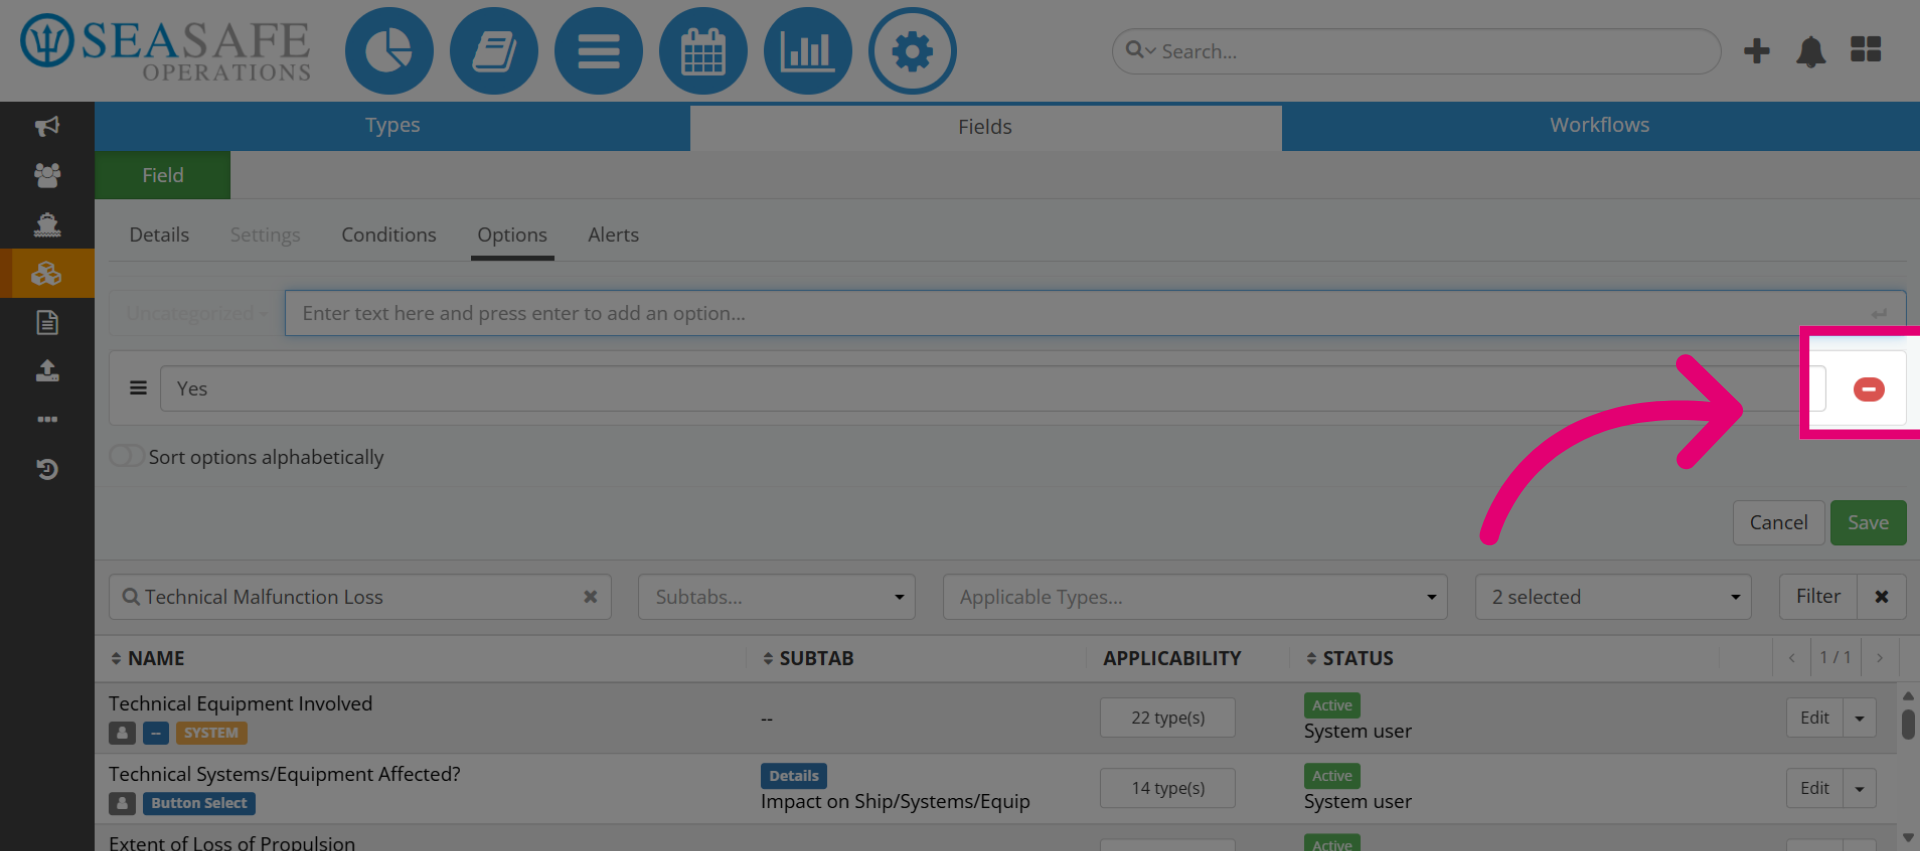
Task: Click the Button Select tag
Action: pyautogui.click(x=199, y=803)
